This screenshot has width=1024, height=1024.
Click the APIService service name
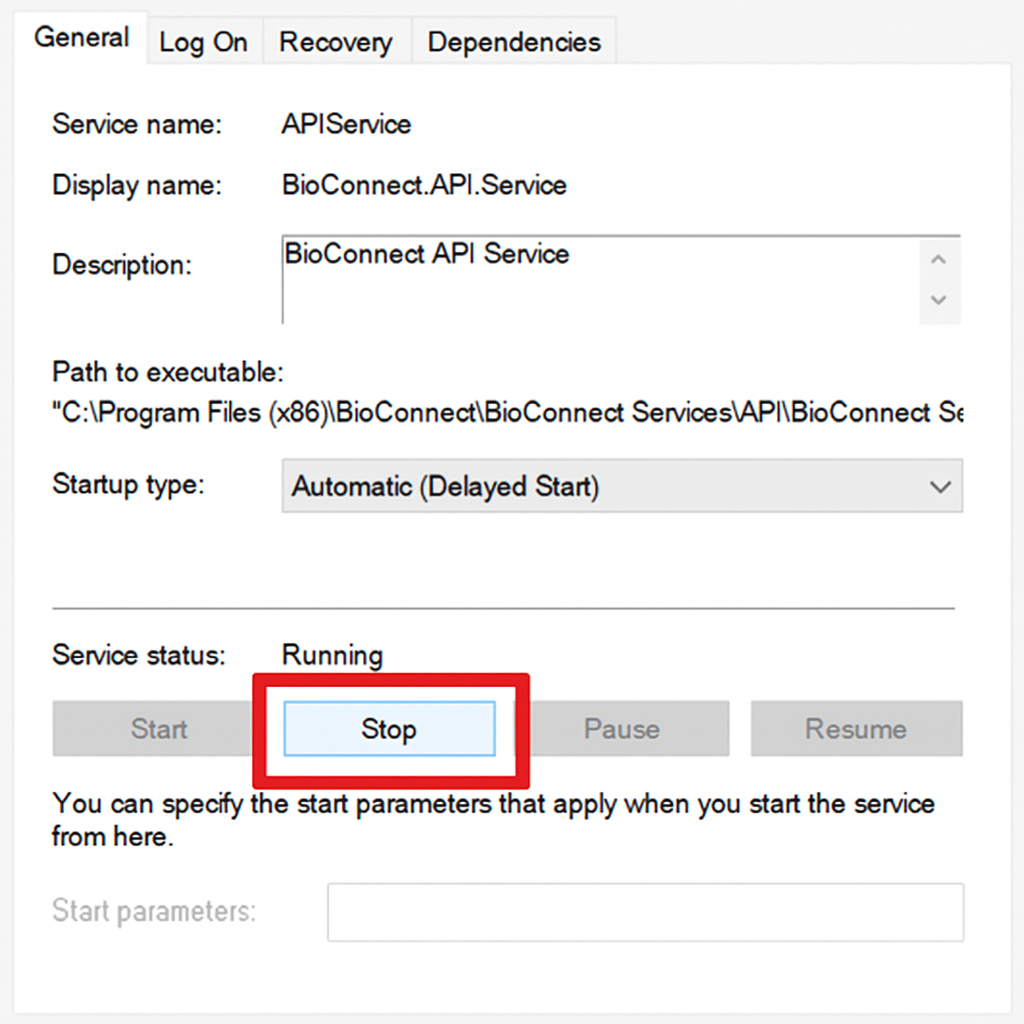tap(344, 124)
